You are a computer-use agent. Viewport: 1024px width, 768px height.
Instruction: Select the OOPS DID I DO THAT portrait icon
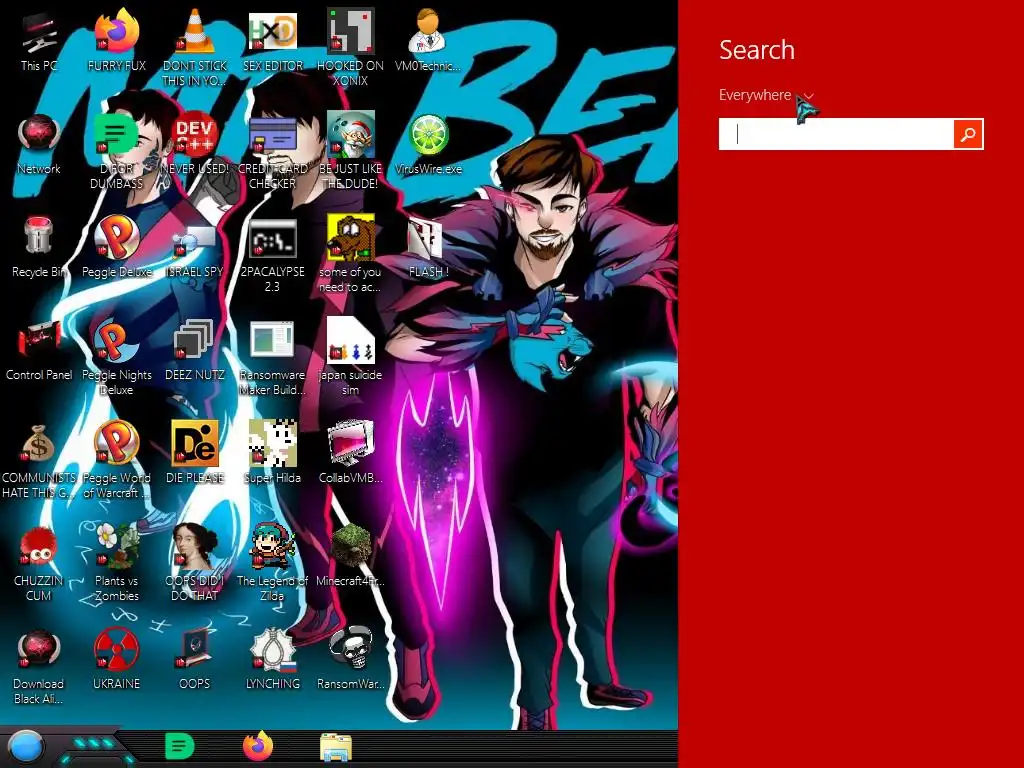click(195, 545)
